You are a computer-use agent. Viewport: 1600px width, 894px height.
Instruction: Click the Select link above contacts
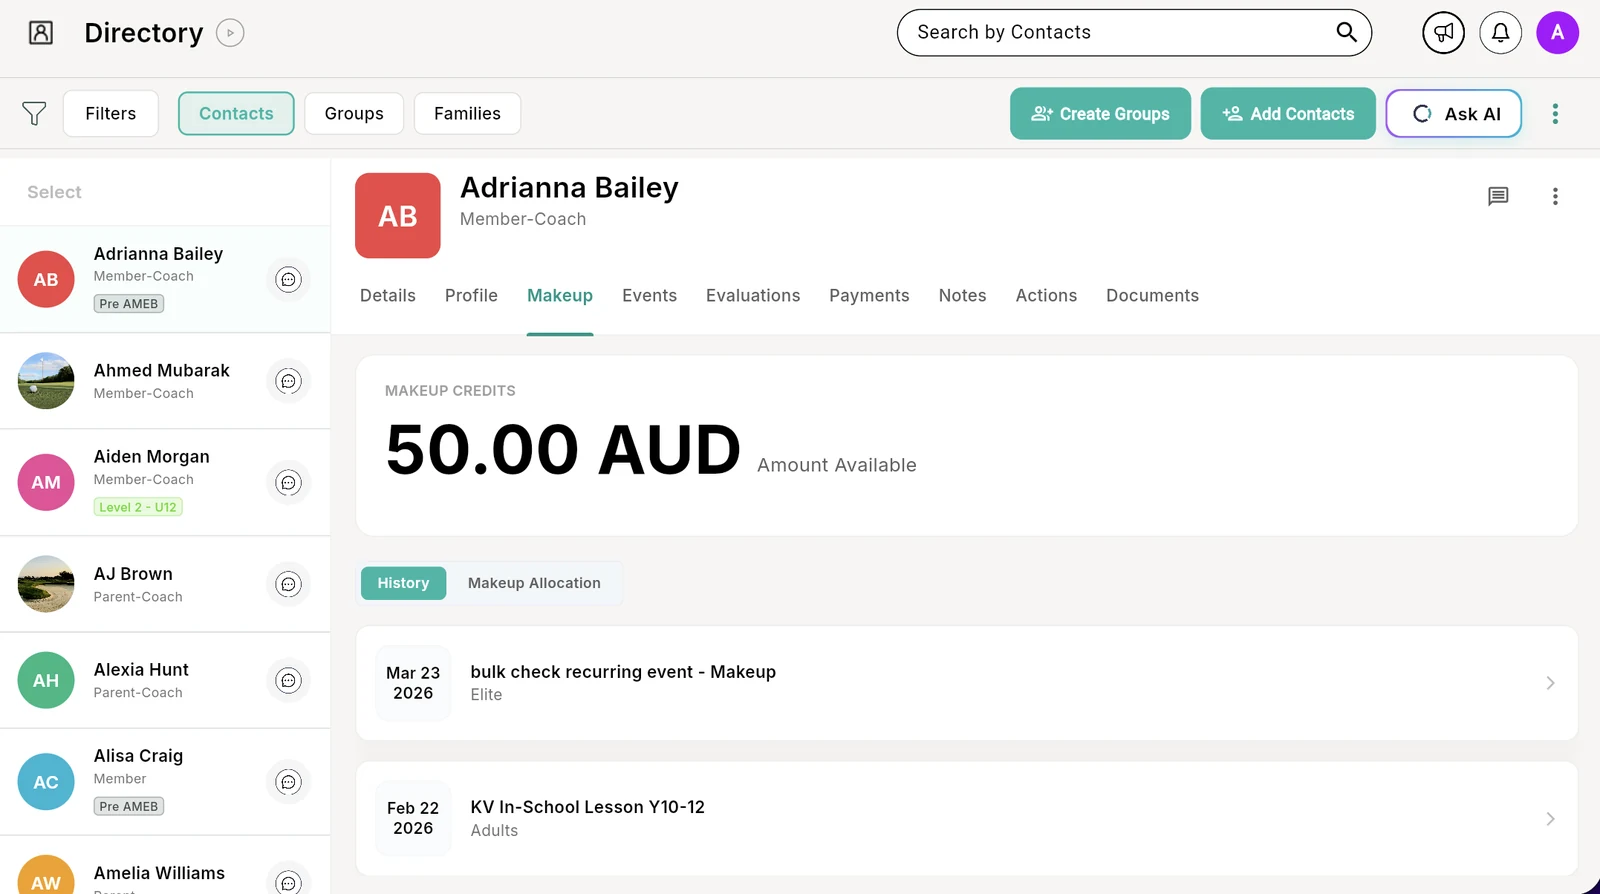tap(54, 192)
